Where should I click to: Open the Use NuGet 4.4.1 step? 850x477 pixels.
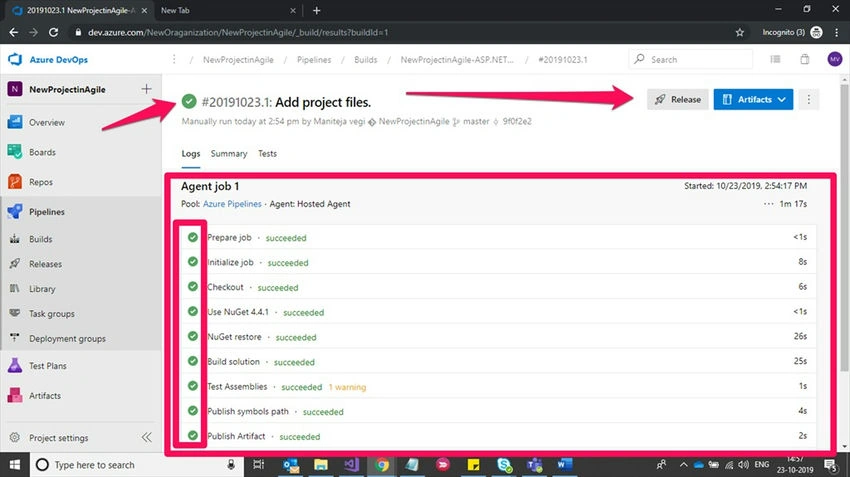point(498,312)
